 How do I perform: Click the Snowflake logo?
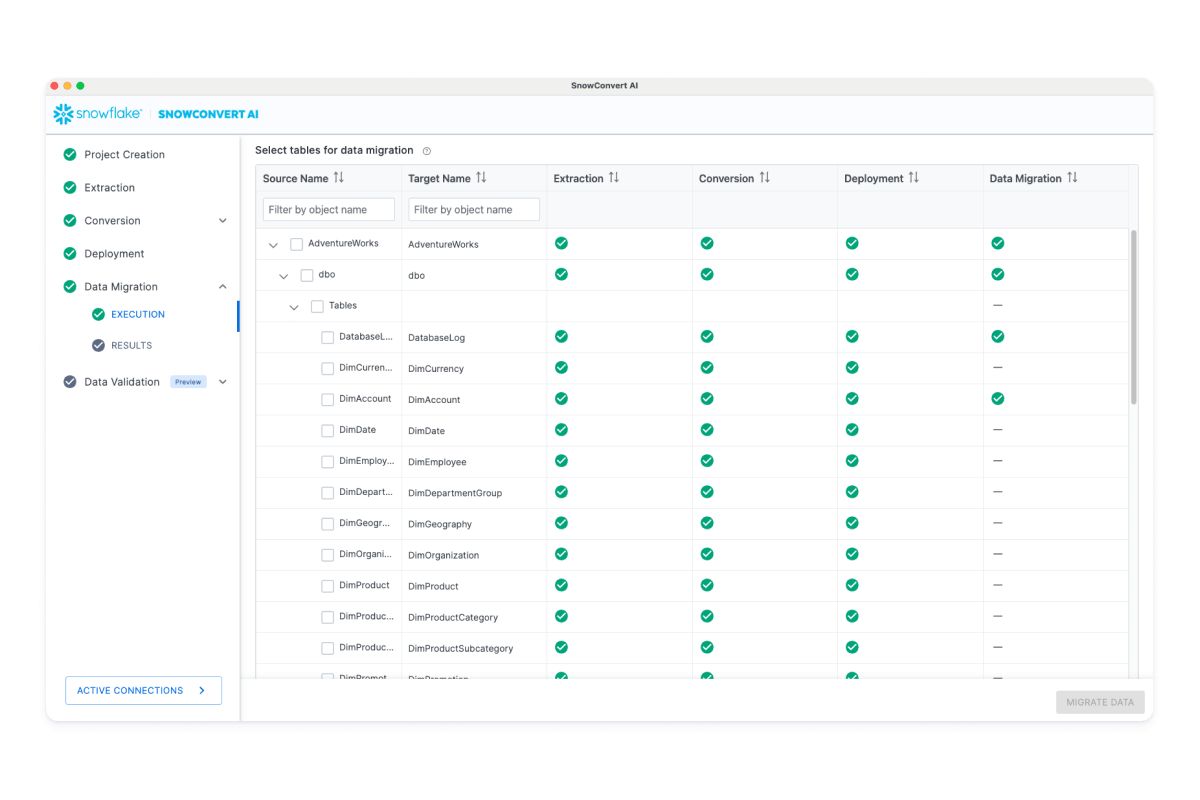[x=97, y=114]
